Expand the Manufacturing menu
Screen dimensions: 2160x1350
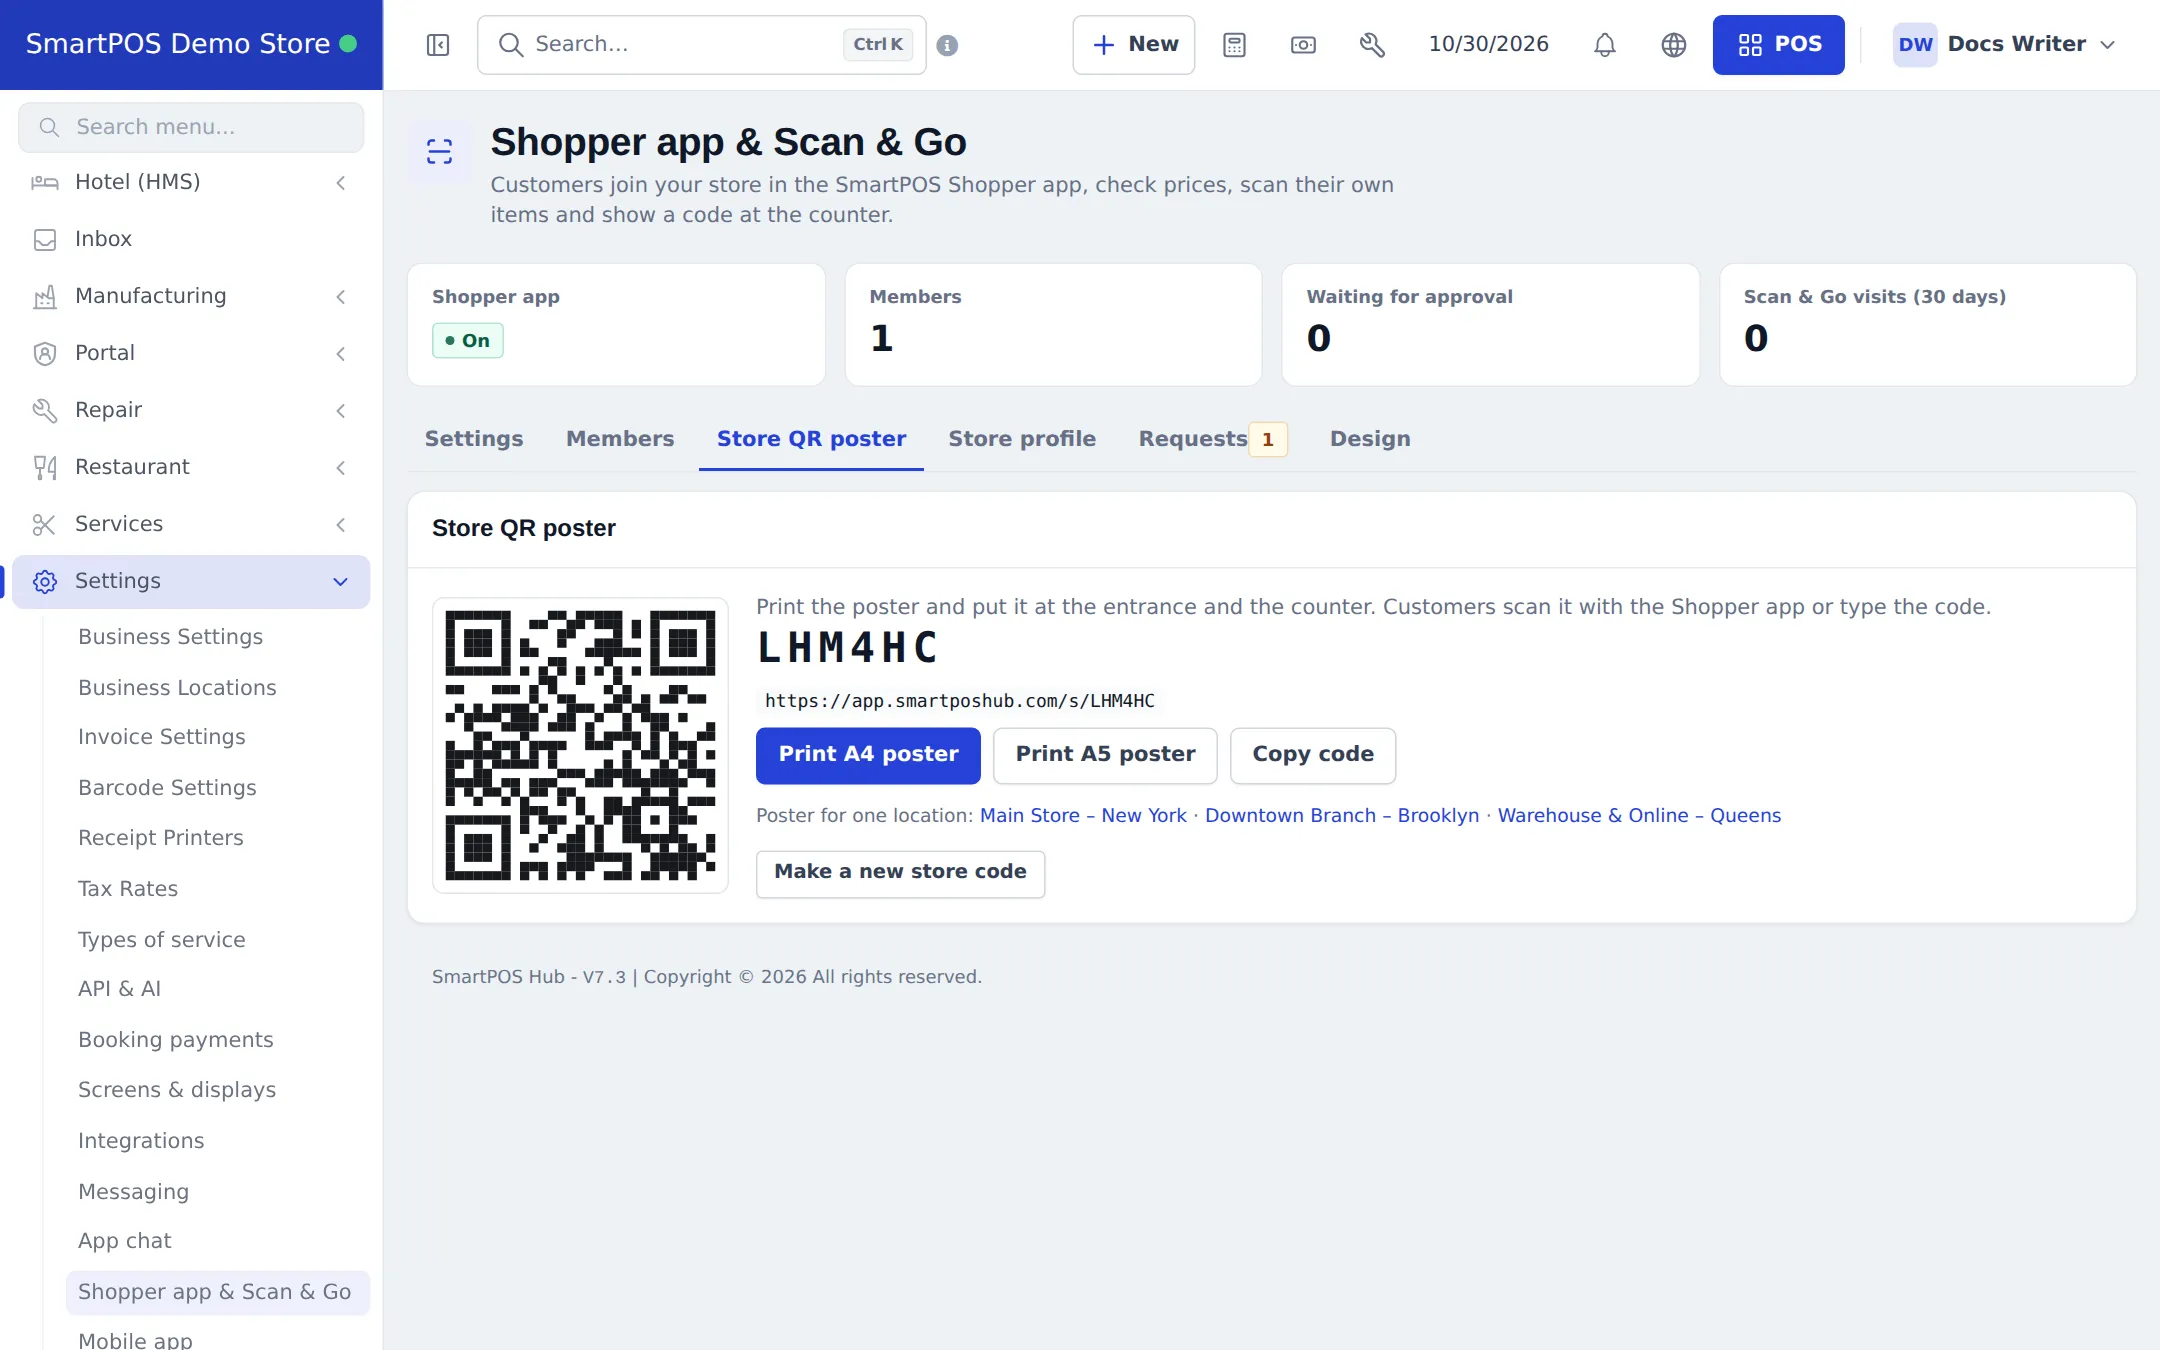(x=191, y=296)
